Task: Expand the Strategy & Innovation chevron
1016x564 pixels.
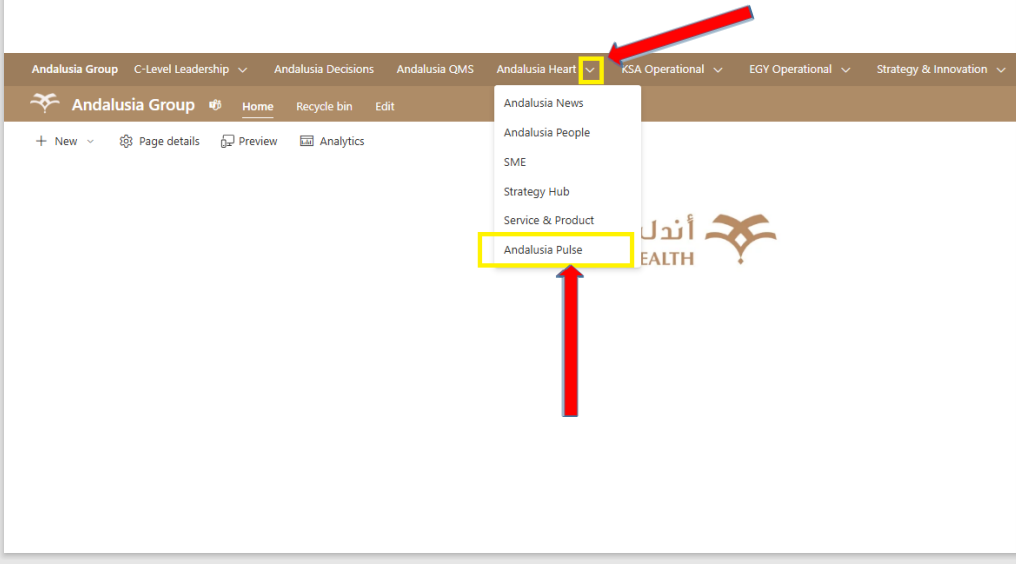Action: point(1001,70)
